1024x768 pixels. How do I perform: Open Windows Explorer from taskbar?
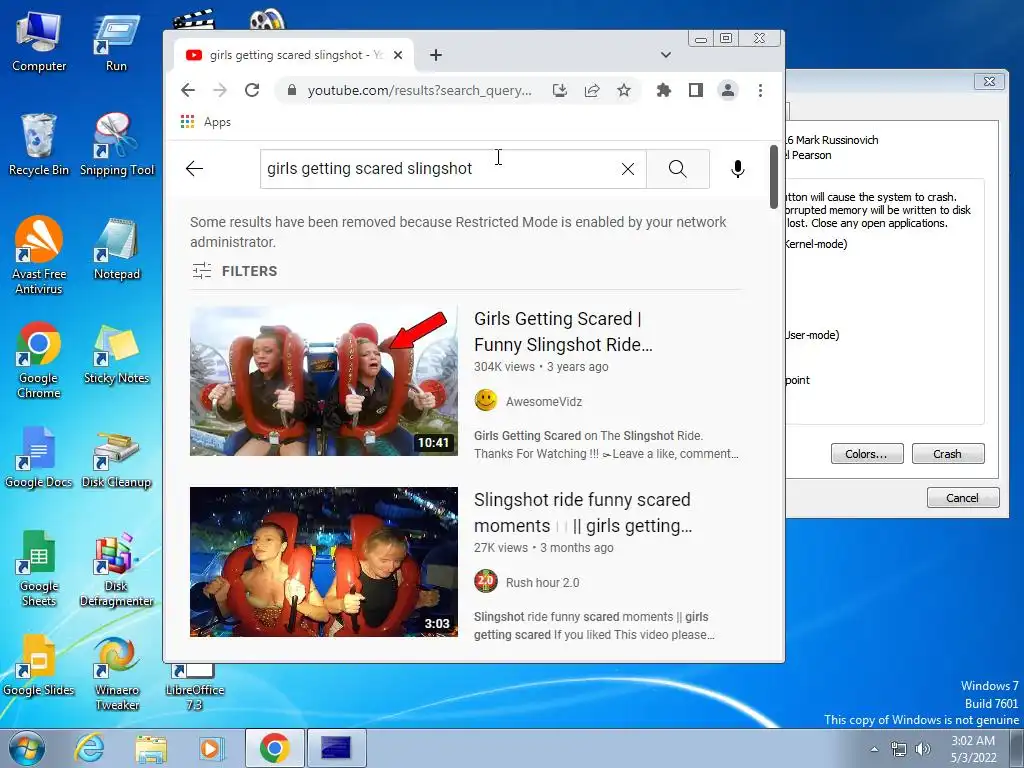tap(151, 748)
